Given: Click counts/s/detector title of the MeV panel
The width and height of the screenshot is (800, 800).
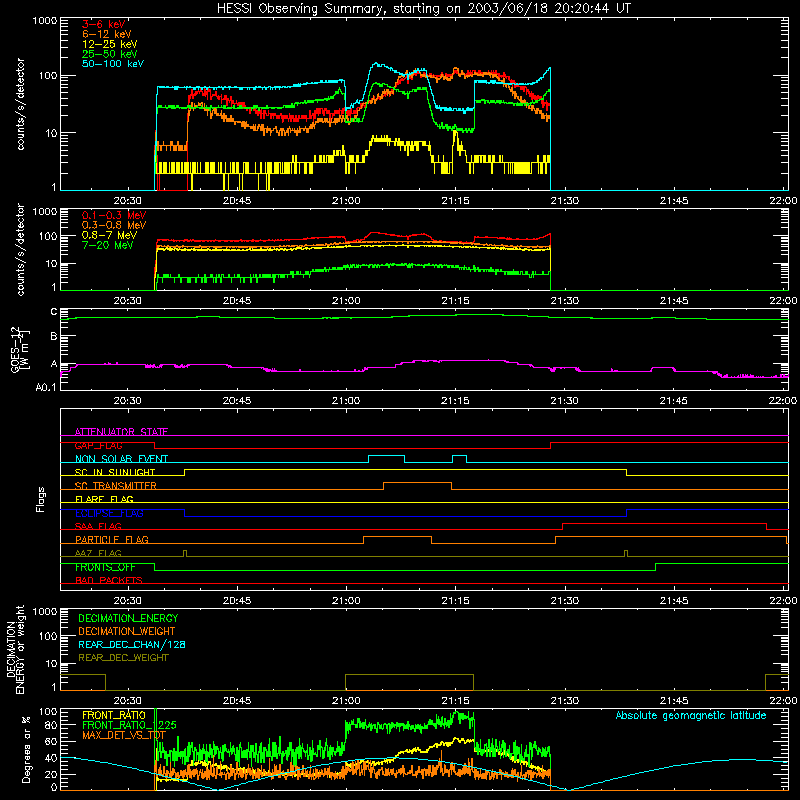Looking at the screenshot, I should point(20,249).
